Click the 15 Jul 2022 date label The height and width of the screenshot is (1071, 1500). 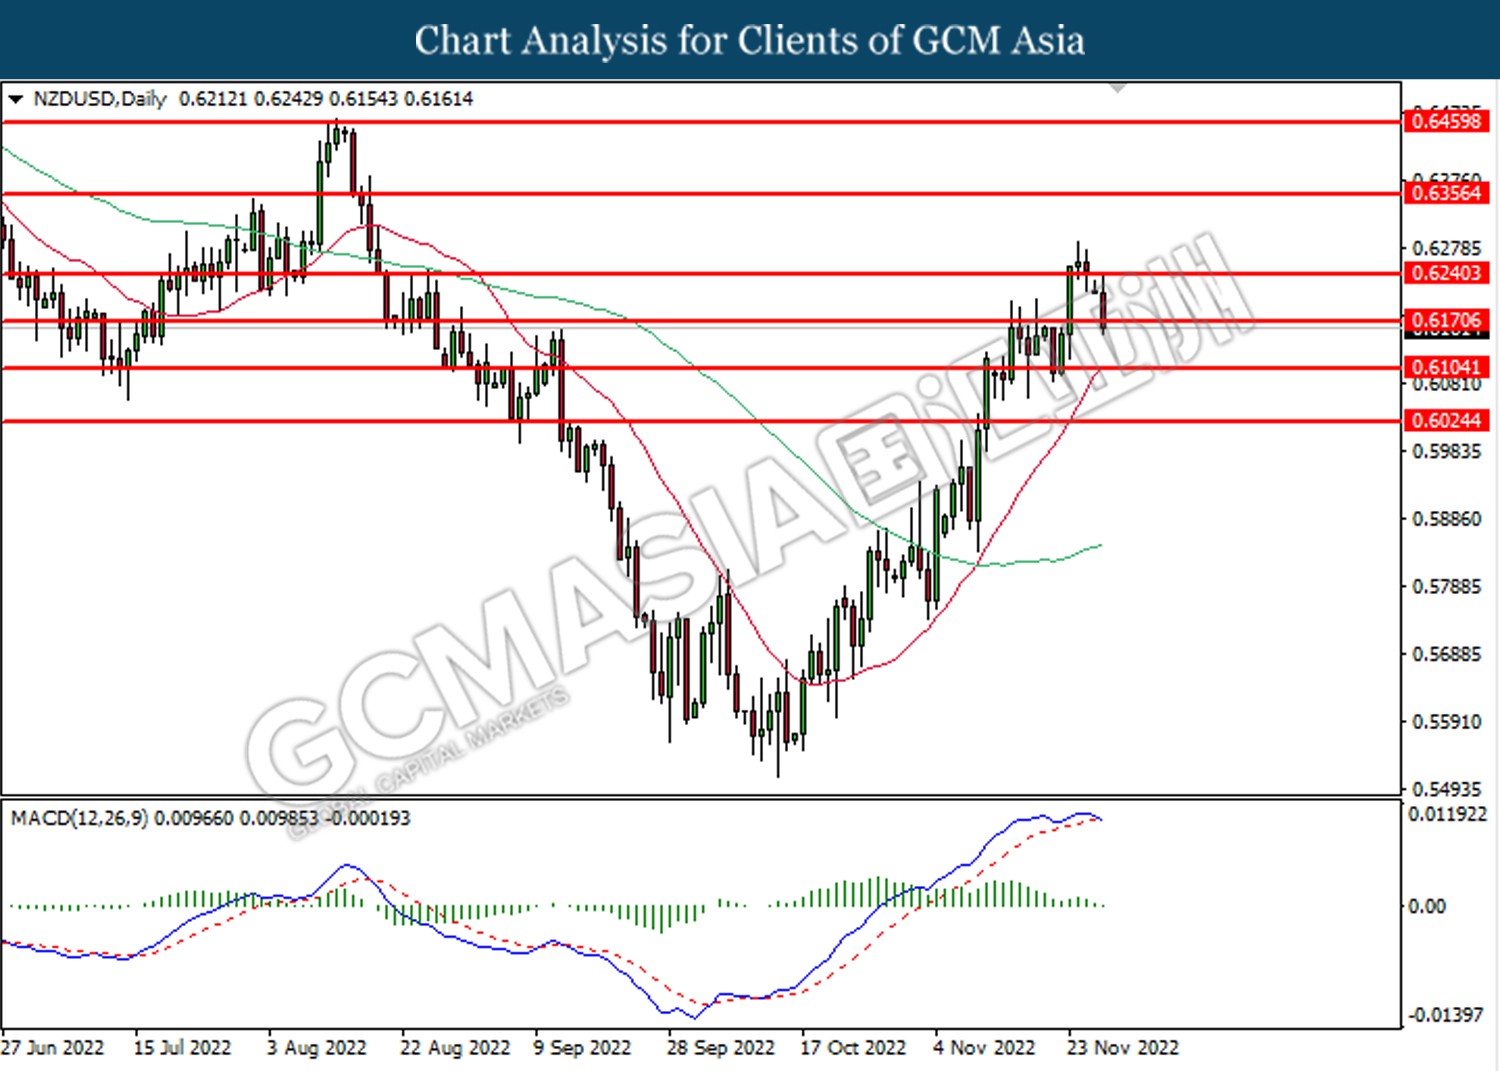click(182, 1047)
